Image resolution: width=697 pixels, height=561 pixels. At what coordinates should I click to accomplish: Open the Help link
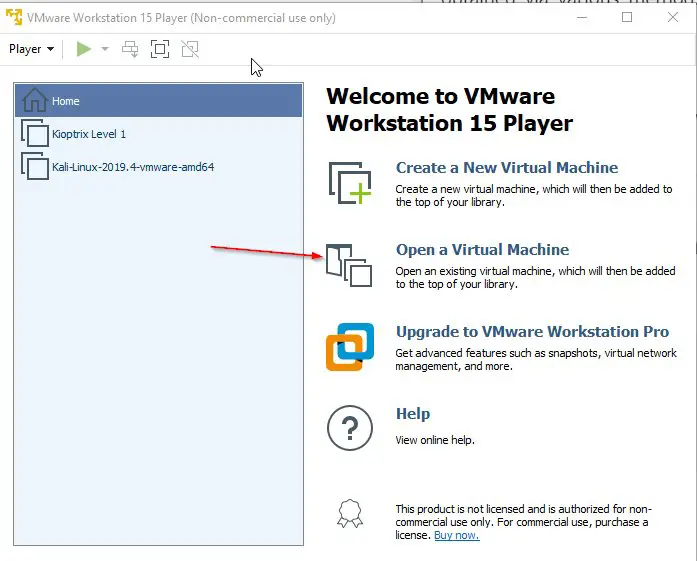(413, 414)
